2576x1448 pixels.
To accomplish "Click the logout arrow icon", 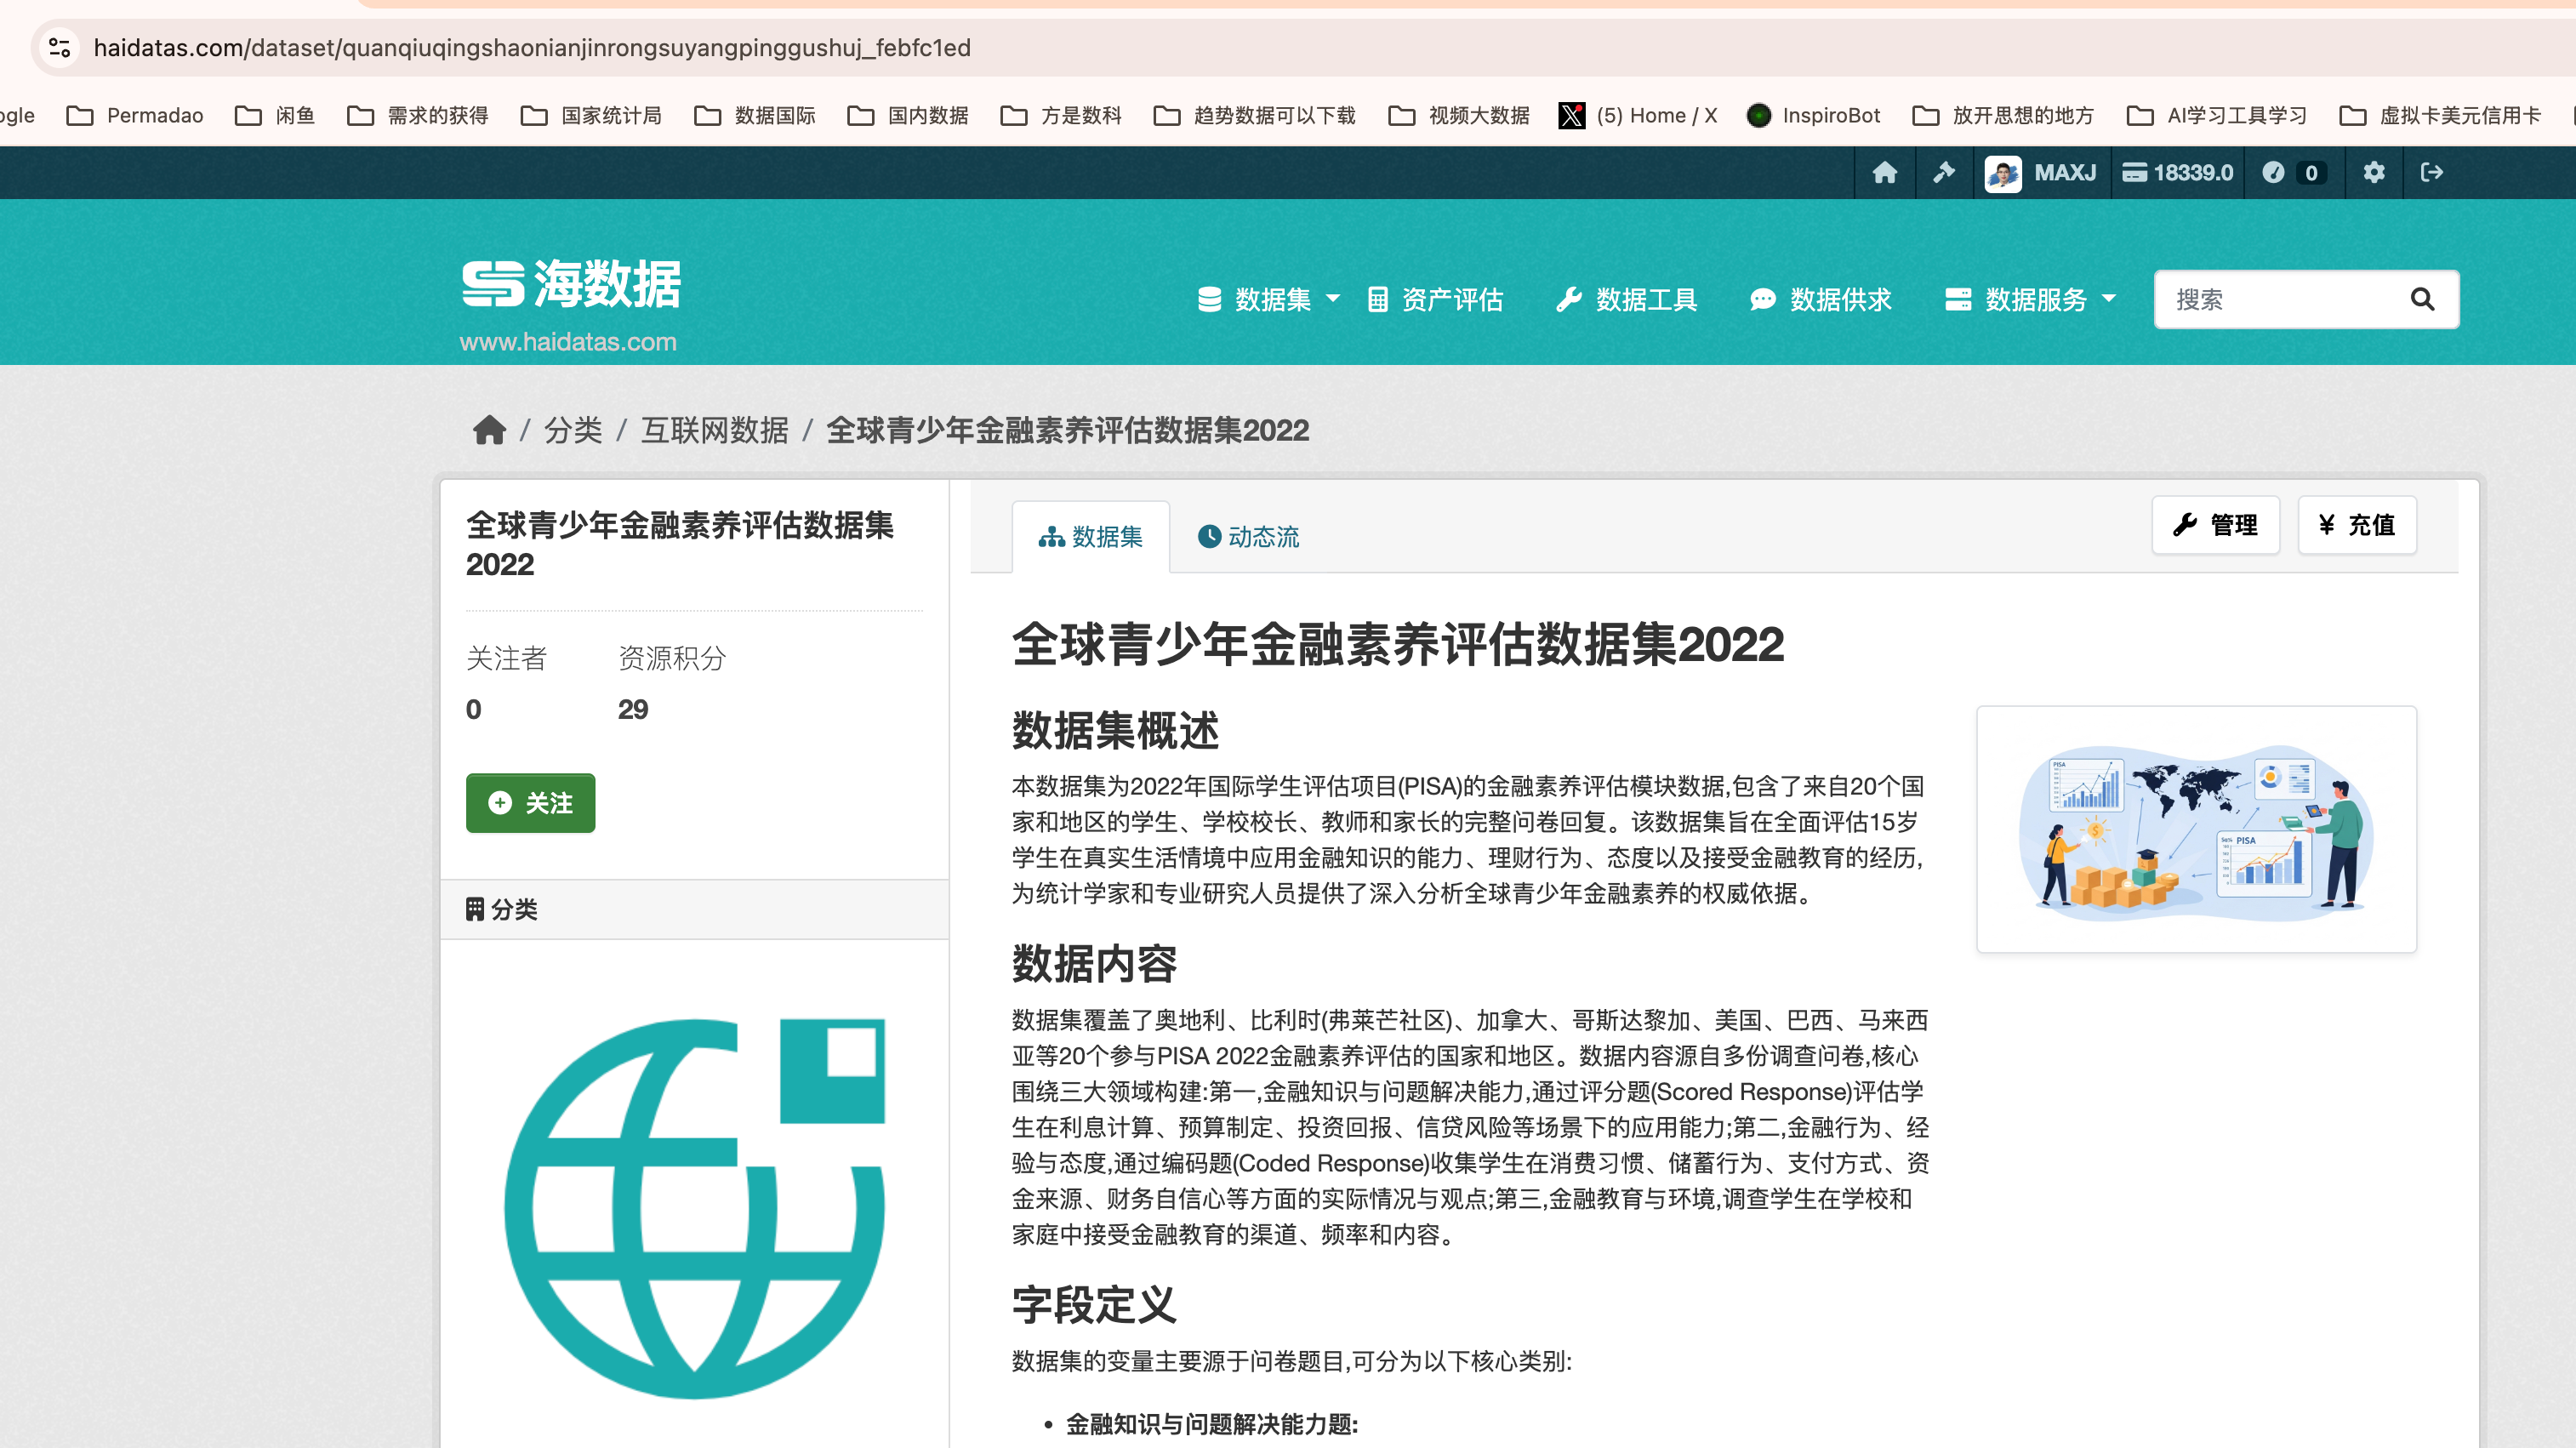I will [x=2431, y=173].
